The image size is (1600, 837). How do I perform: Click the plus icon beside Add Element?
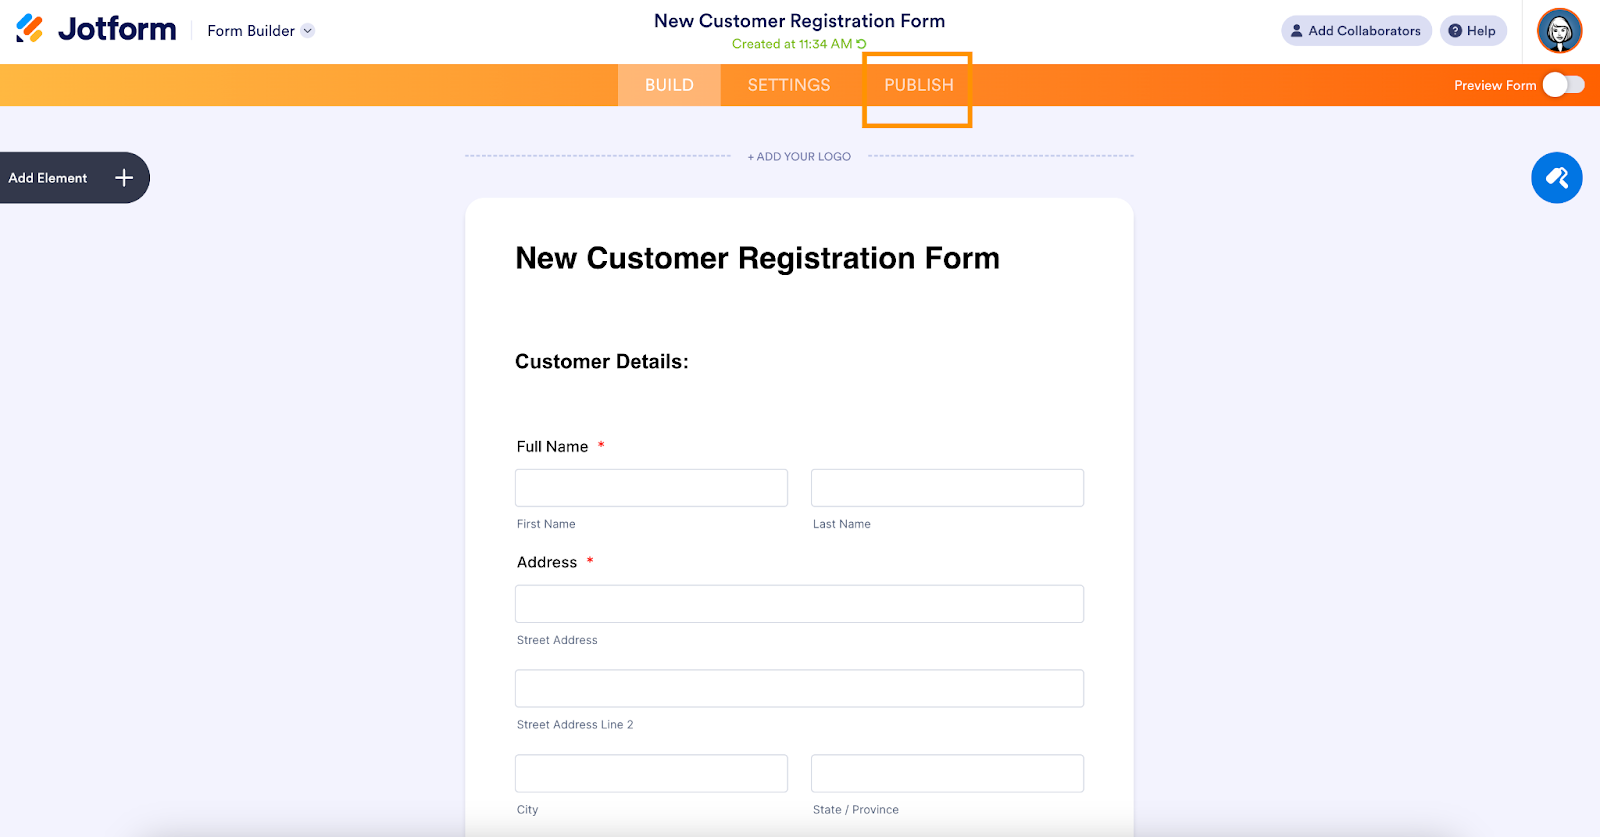click(124, 178)
